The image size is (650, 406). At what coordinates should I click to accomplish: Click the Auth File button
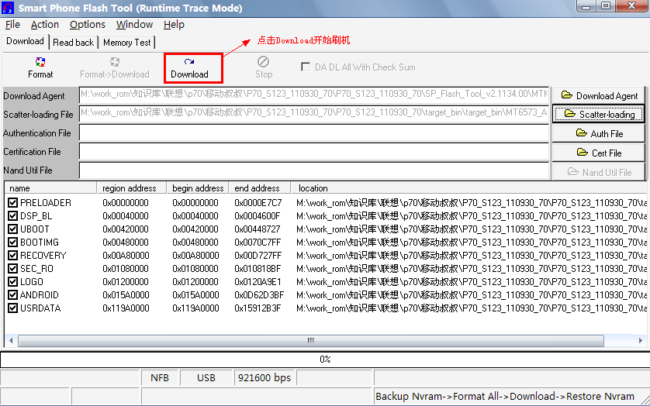click(599, 134)
